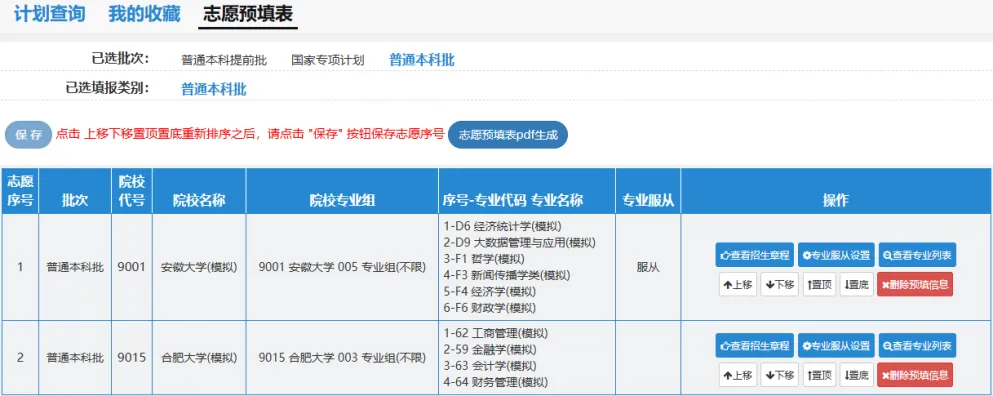
Task: Click major 3-F1 哲学(模拟)
Action: point(484,259)
